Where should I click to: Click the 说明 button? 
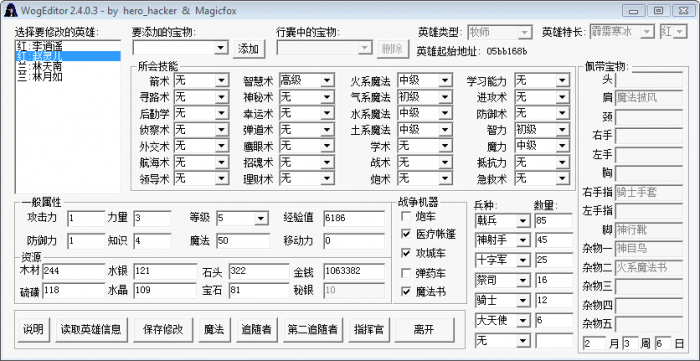click(33, 330)
